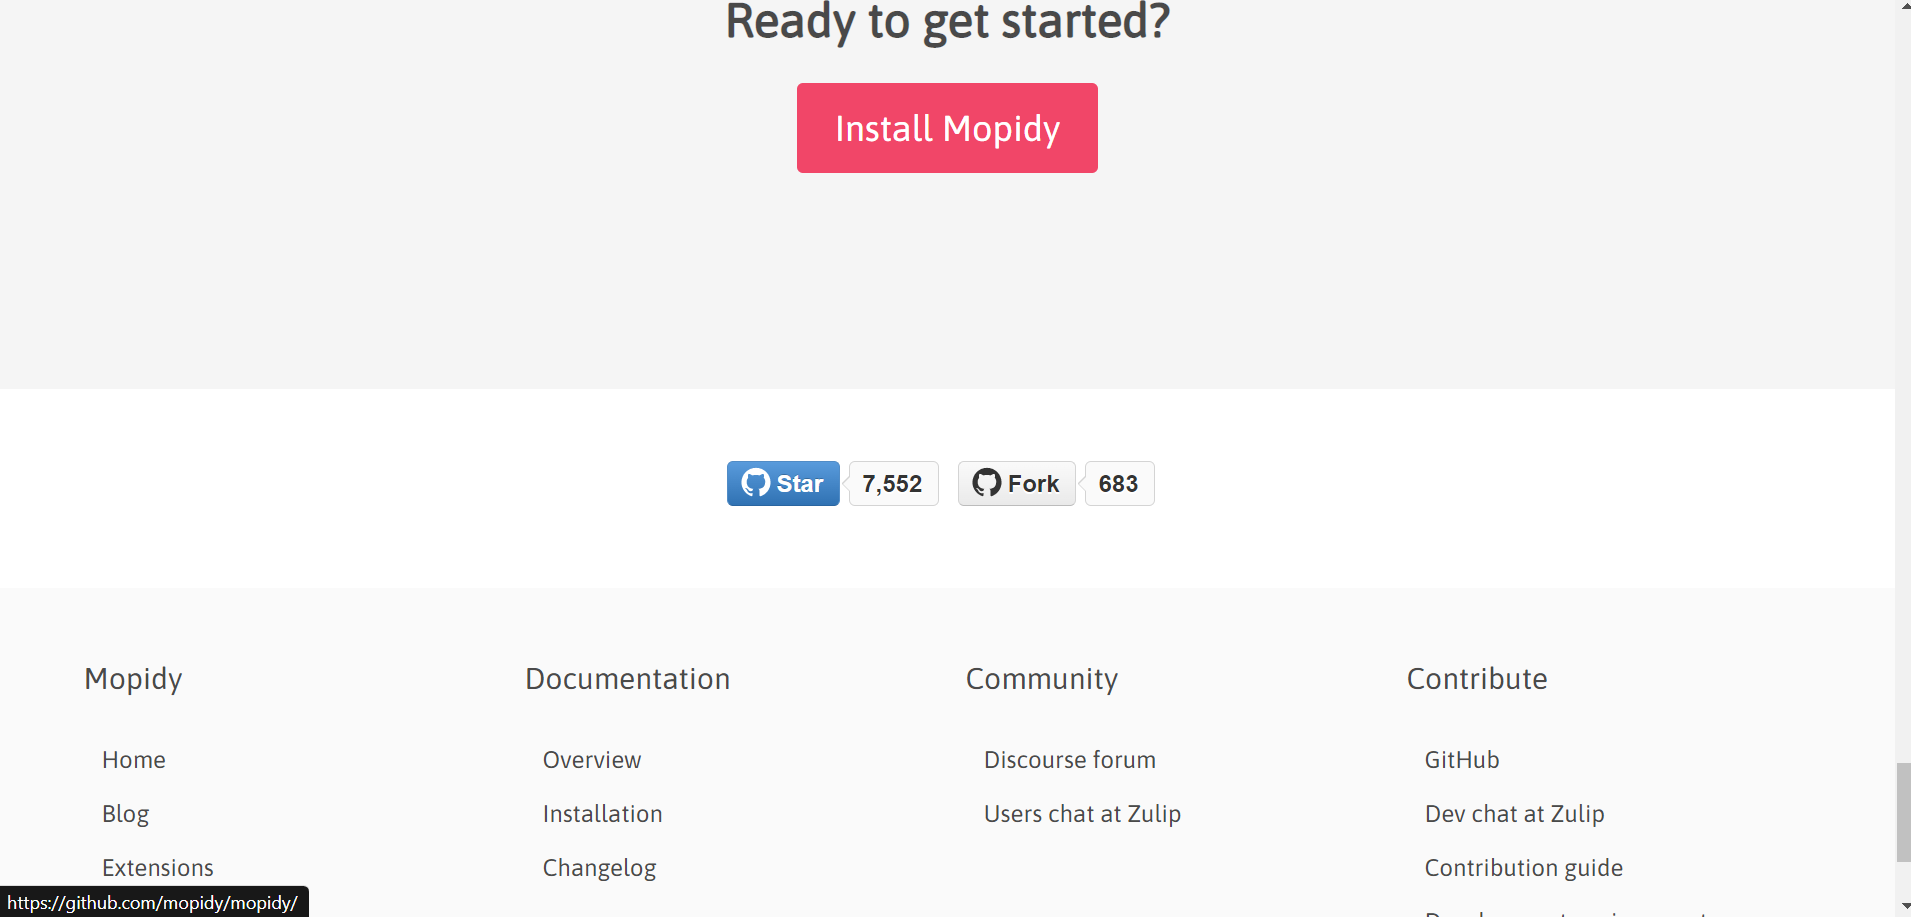1911x917 pixels.
Task: Click the Install Mopidy button
Action: click(x=946, y=128)
